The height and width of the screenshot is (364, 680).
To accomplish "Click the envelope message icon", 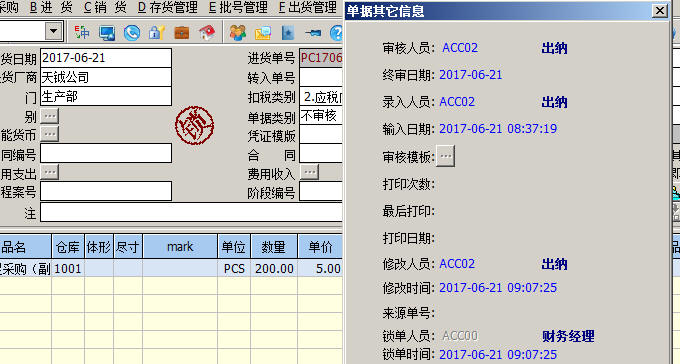I will click(262, 33).
